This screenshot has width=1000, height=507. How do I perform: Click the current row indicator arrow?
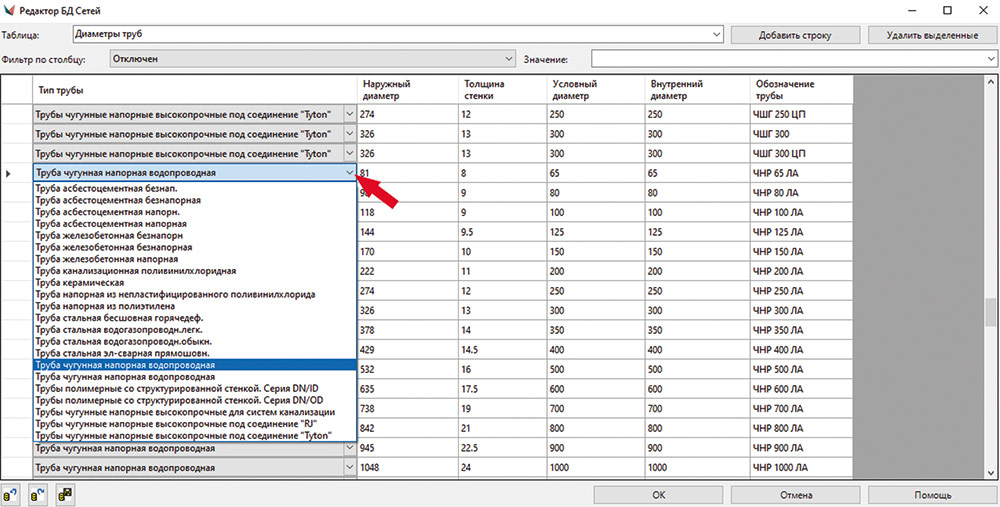pyautogui.click(x=10, y=173)
